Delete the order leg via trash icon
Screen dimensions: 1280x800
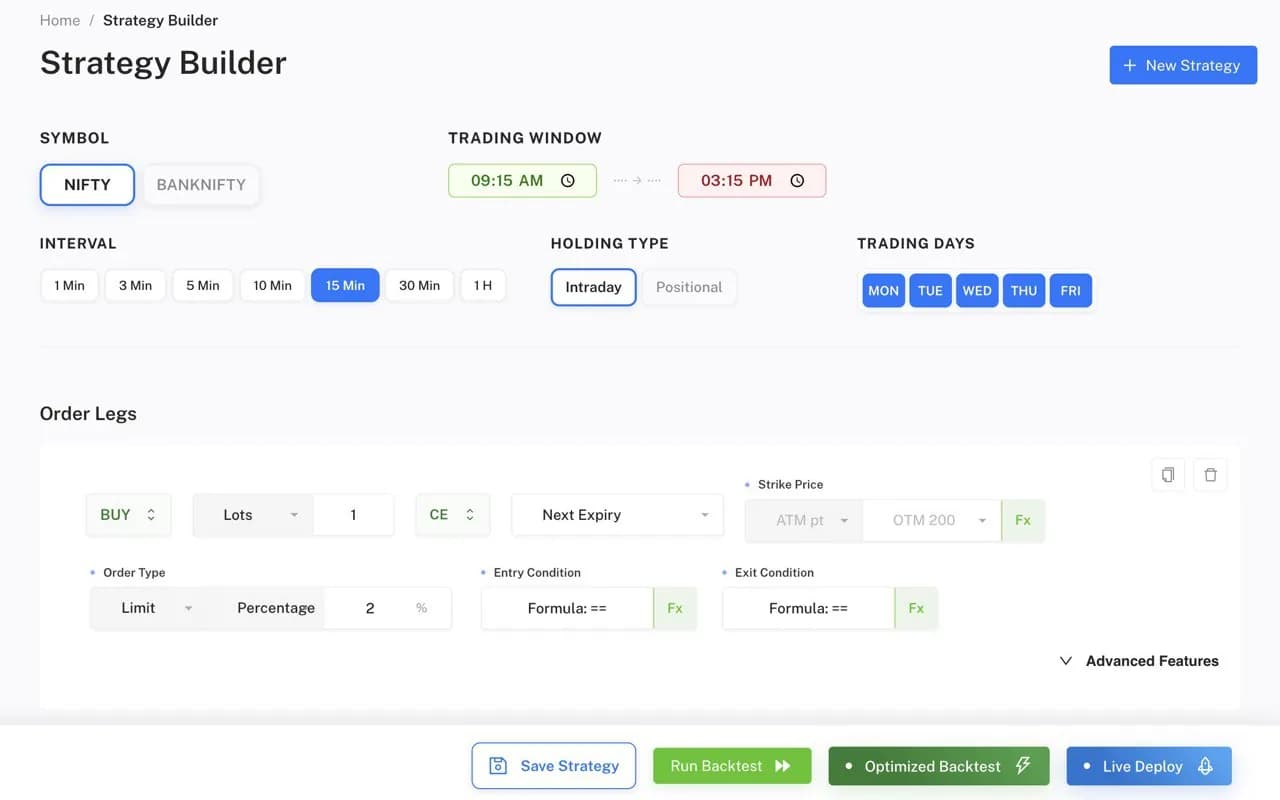(1210, 475)
